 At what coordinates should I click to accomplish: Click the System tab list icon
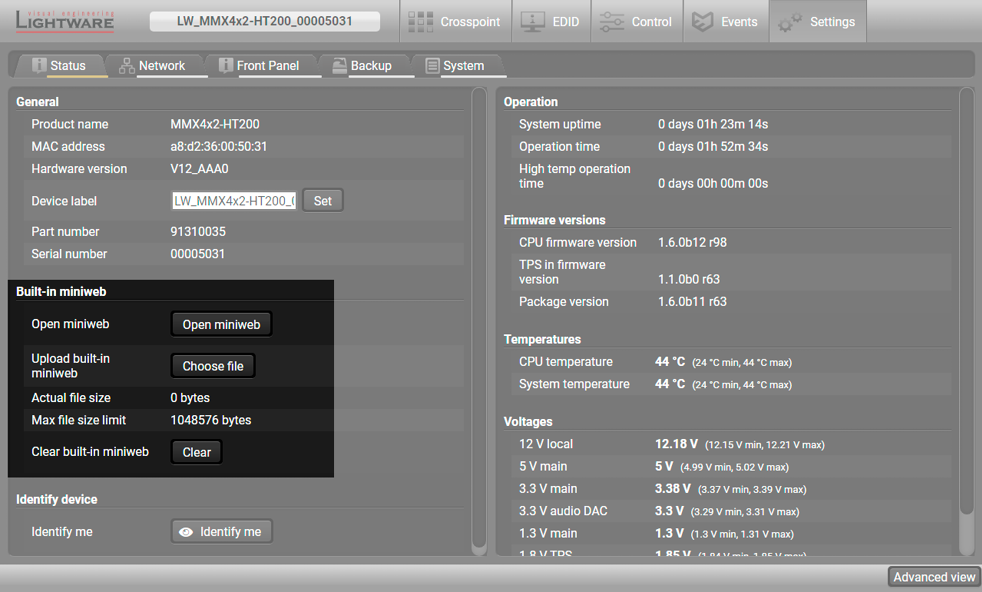click(x=432, y=66)
